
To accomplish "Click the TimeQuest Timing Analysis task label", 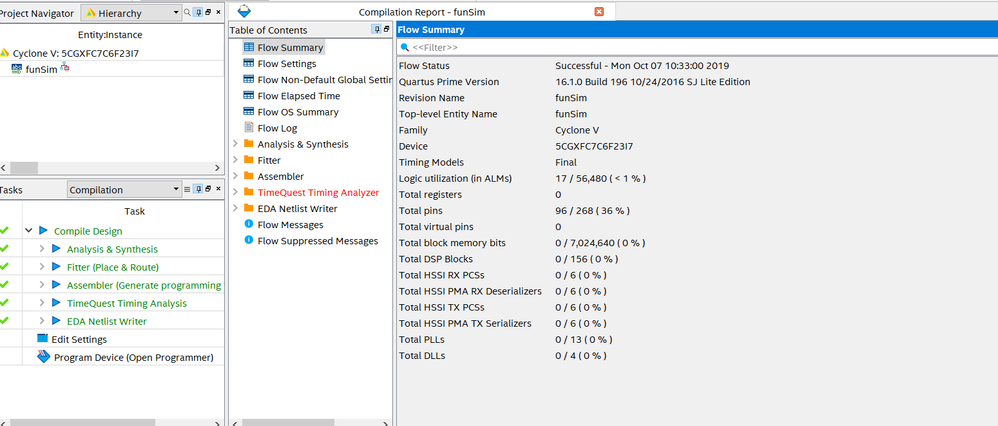I will coord(127,303).
